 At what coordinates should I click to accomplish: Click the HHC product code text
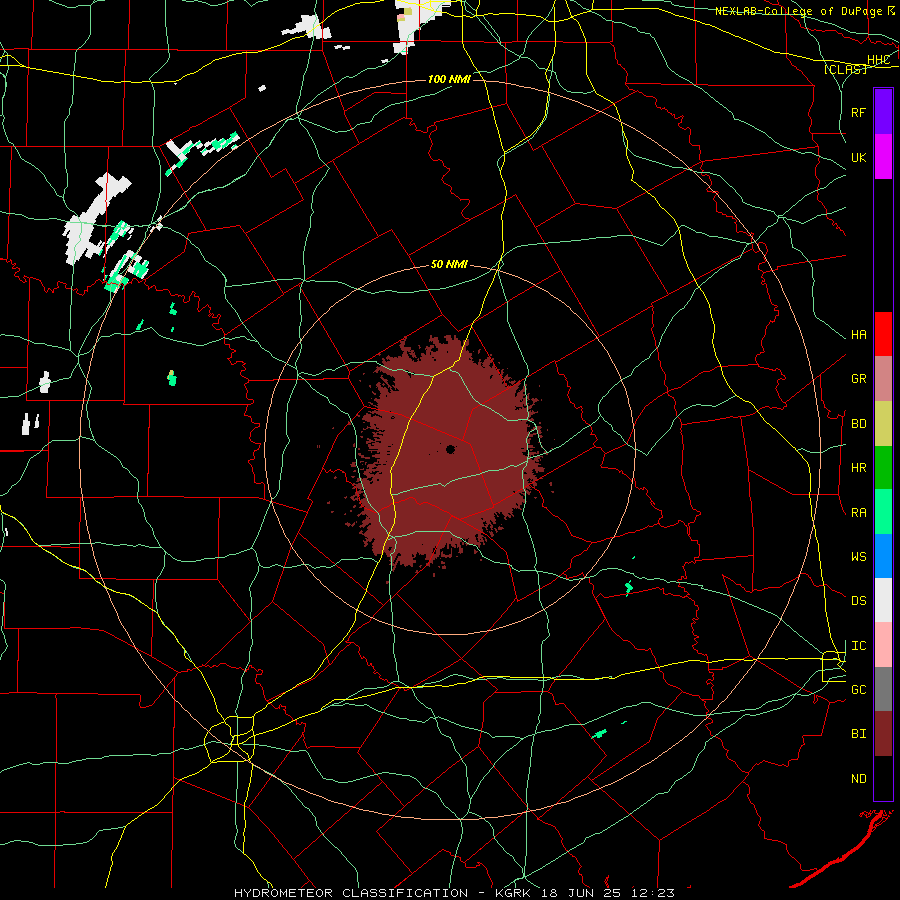[878, 60]
